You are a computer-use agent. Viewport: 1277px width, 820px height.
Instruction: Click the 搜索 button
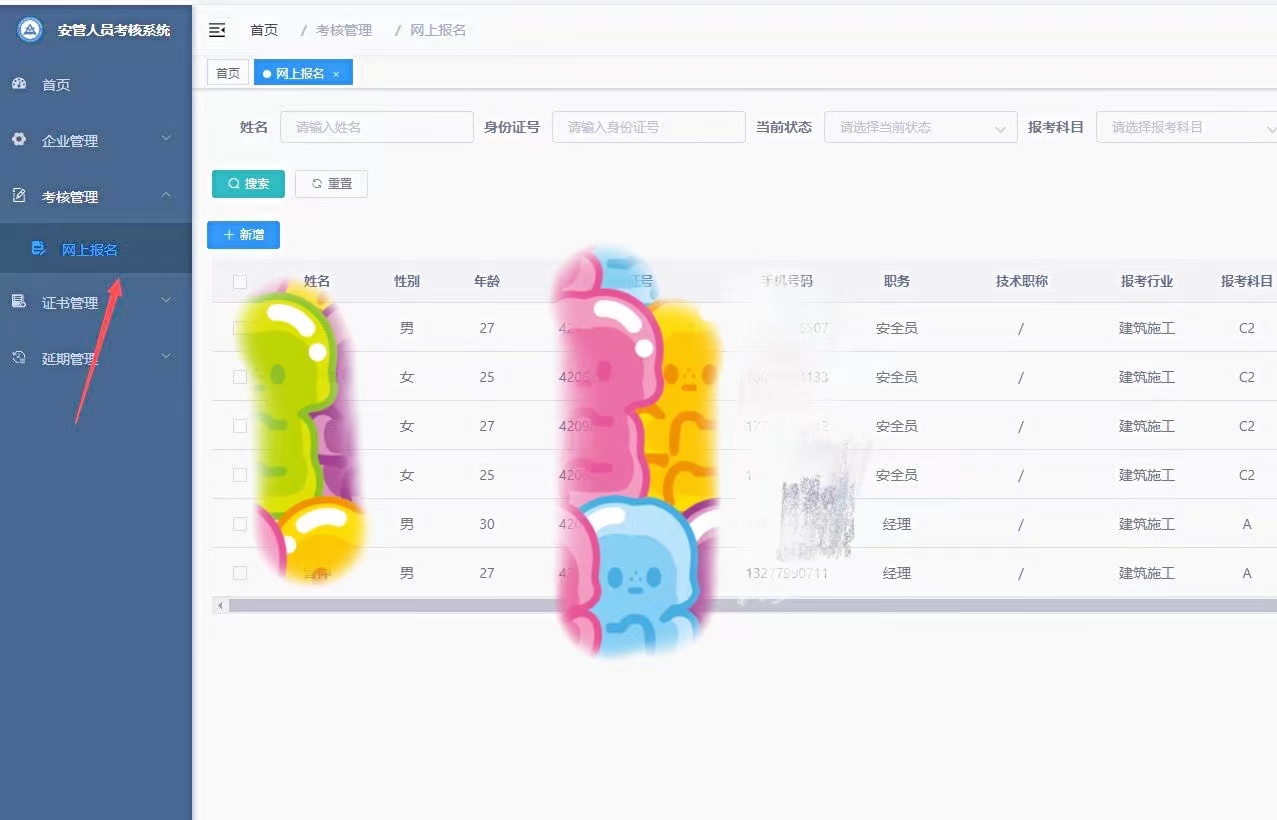pos(248,184)
